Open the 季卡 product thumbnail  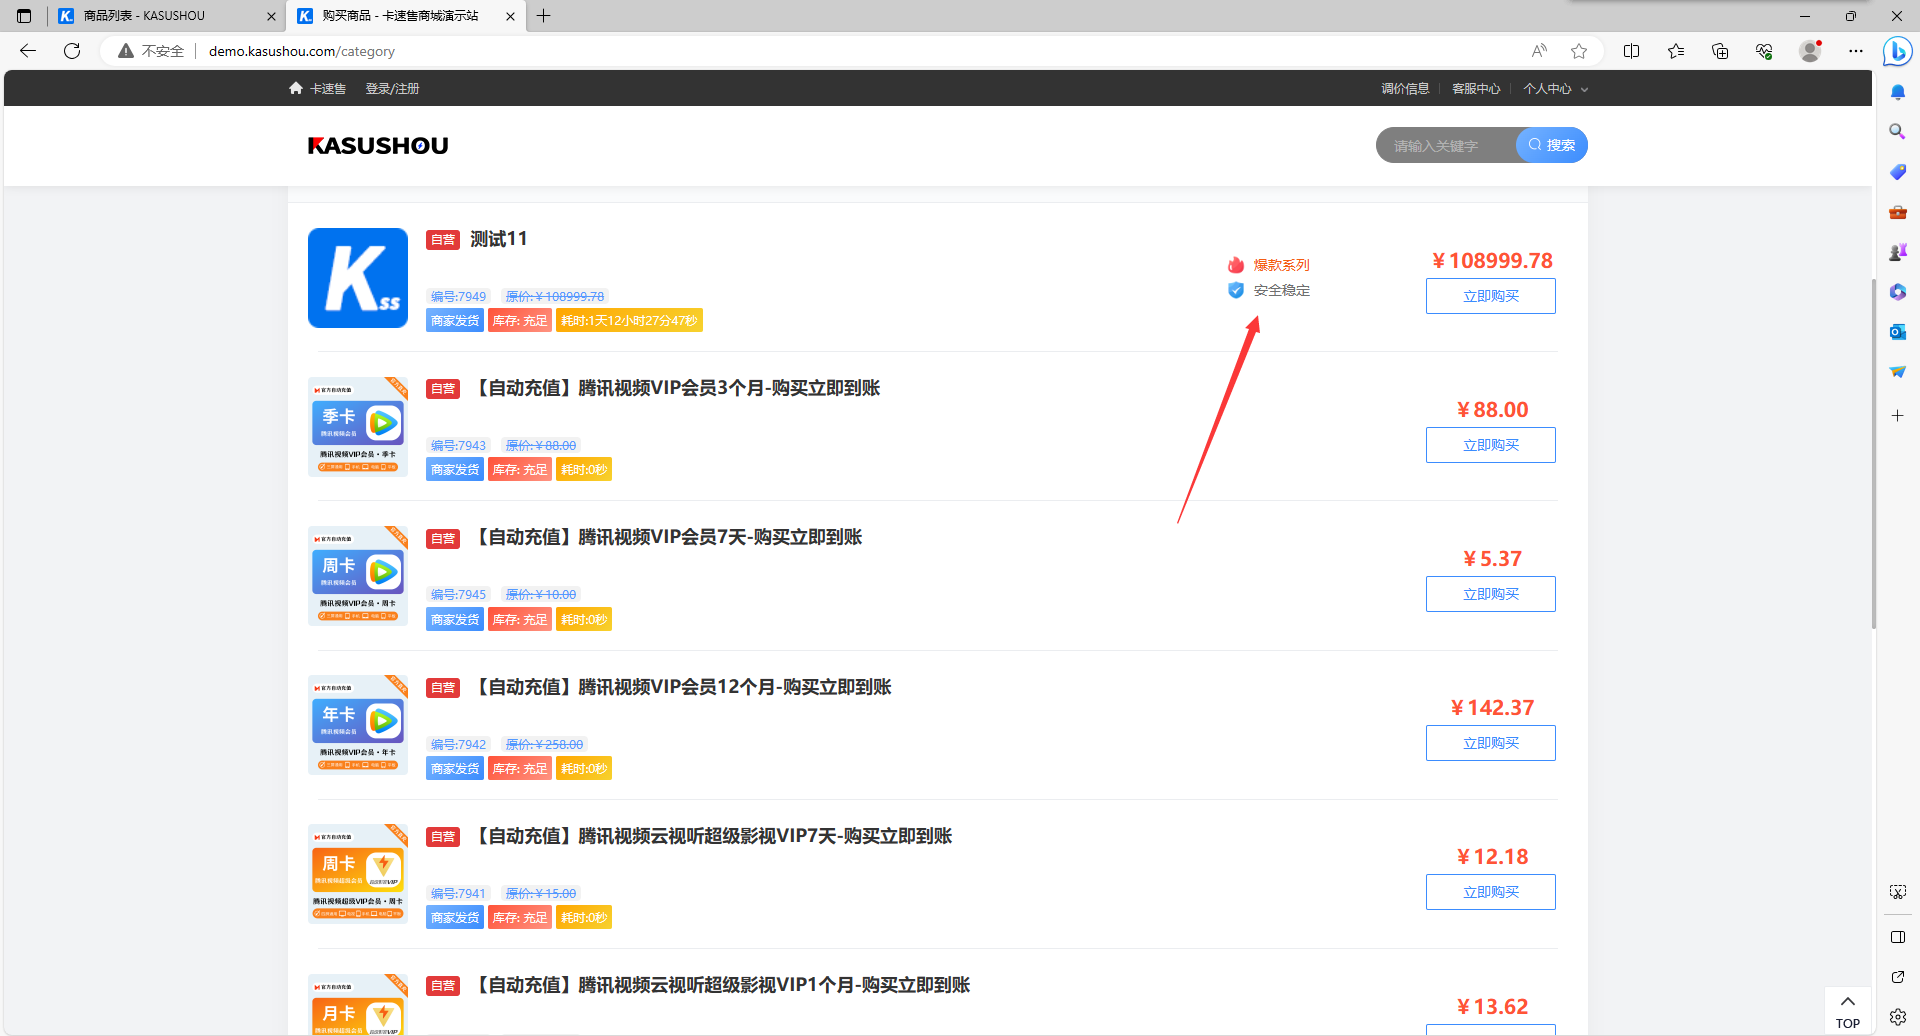358,427
